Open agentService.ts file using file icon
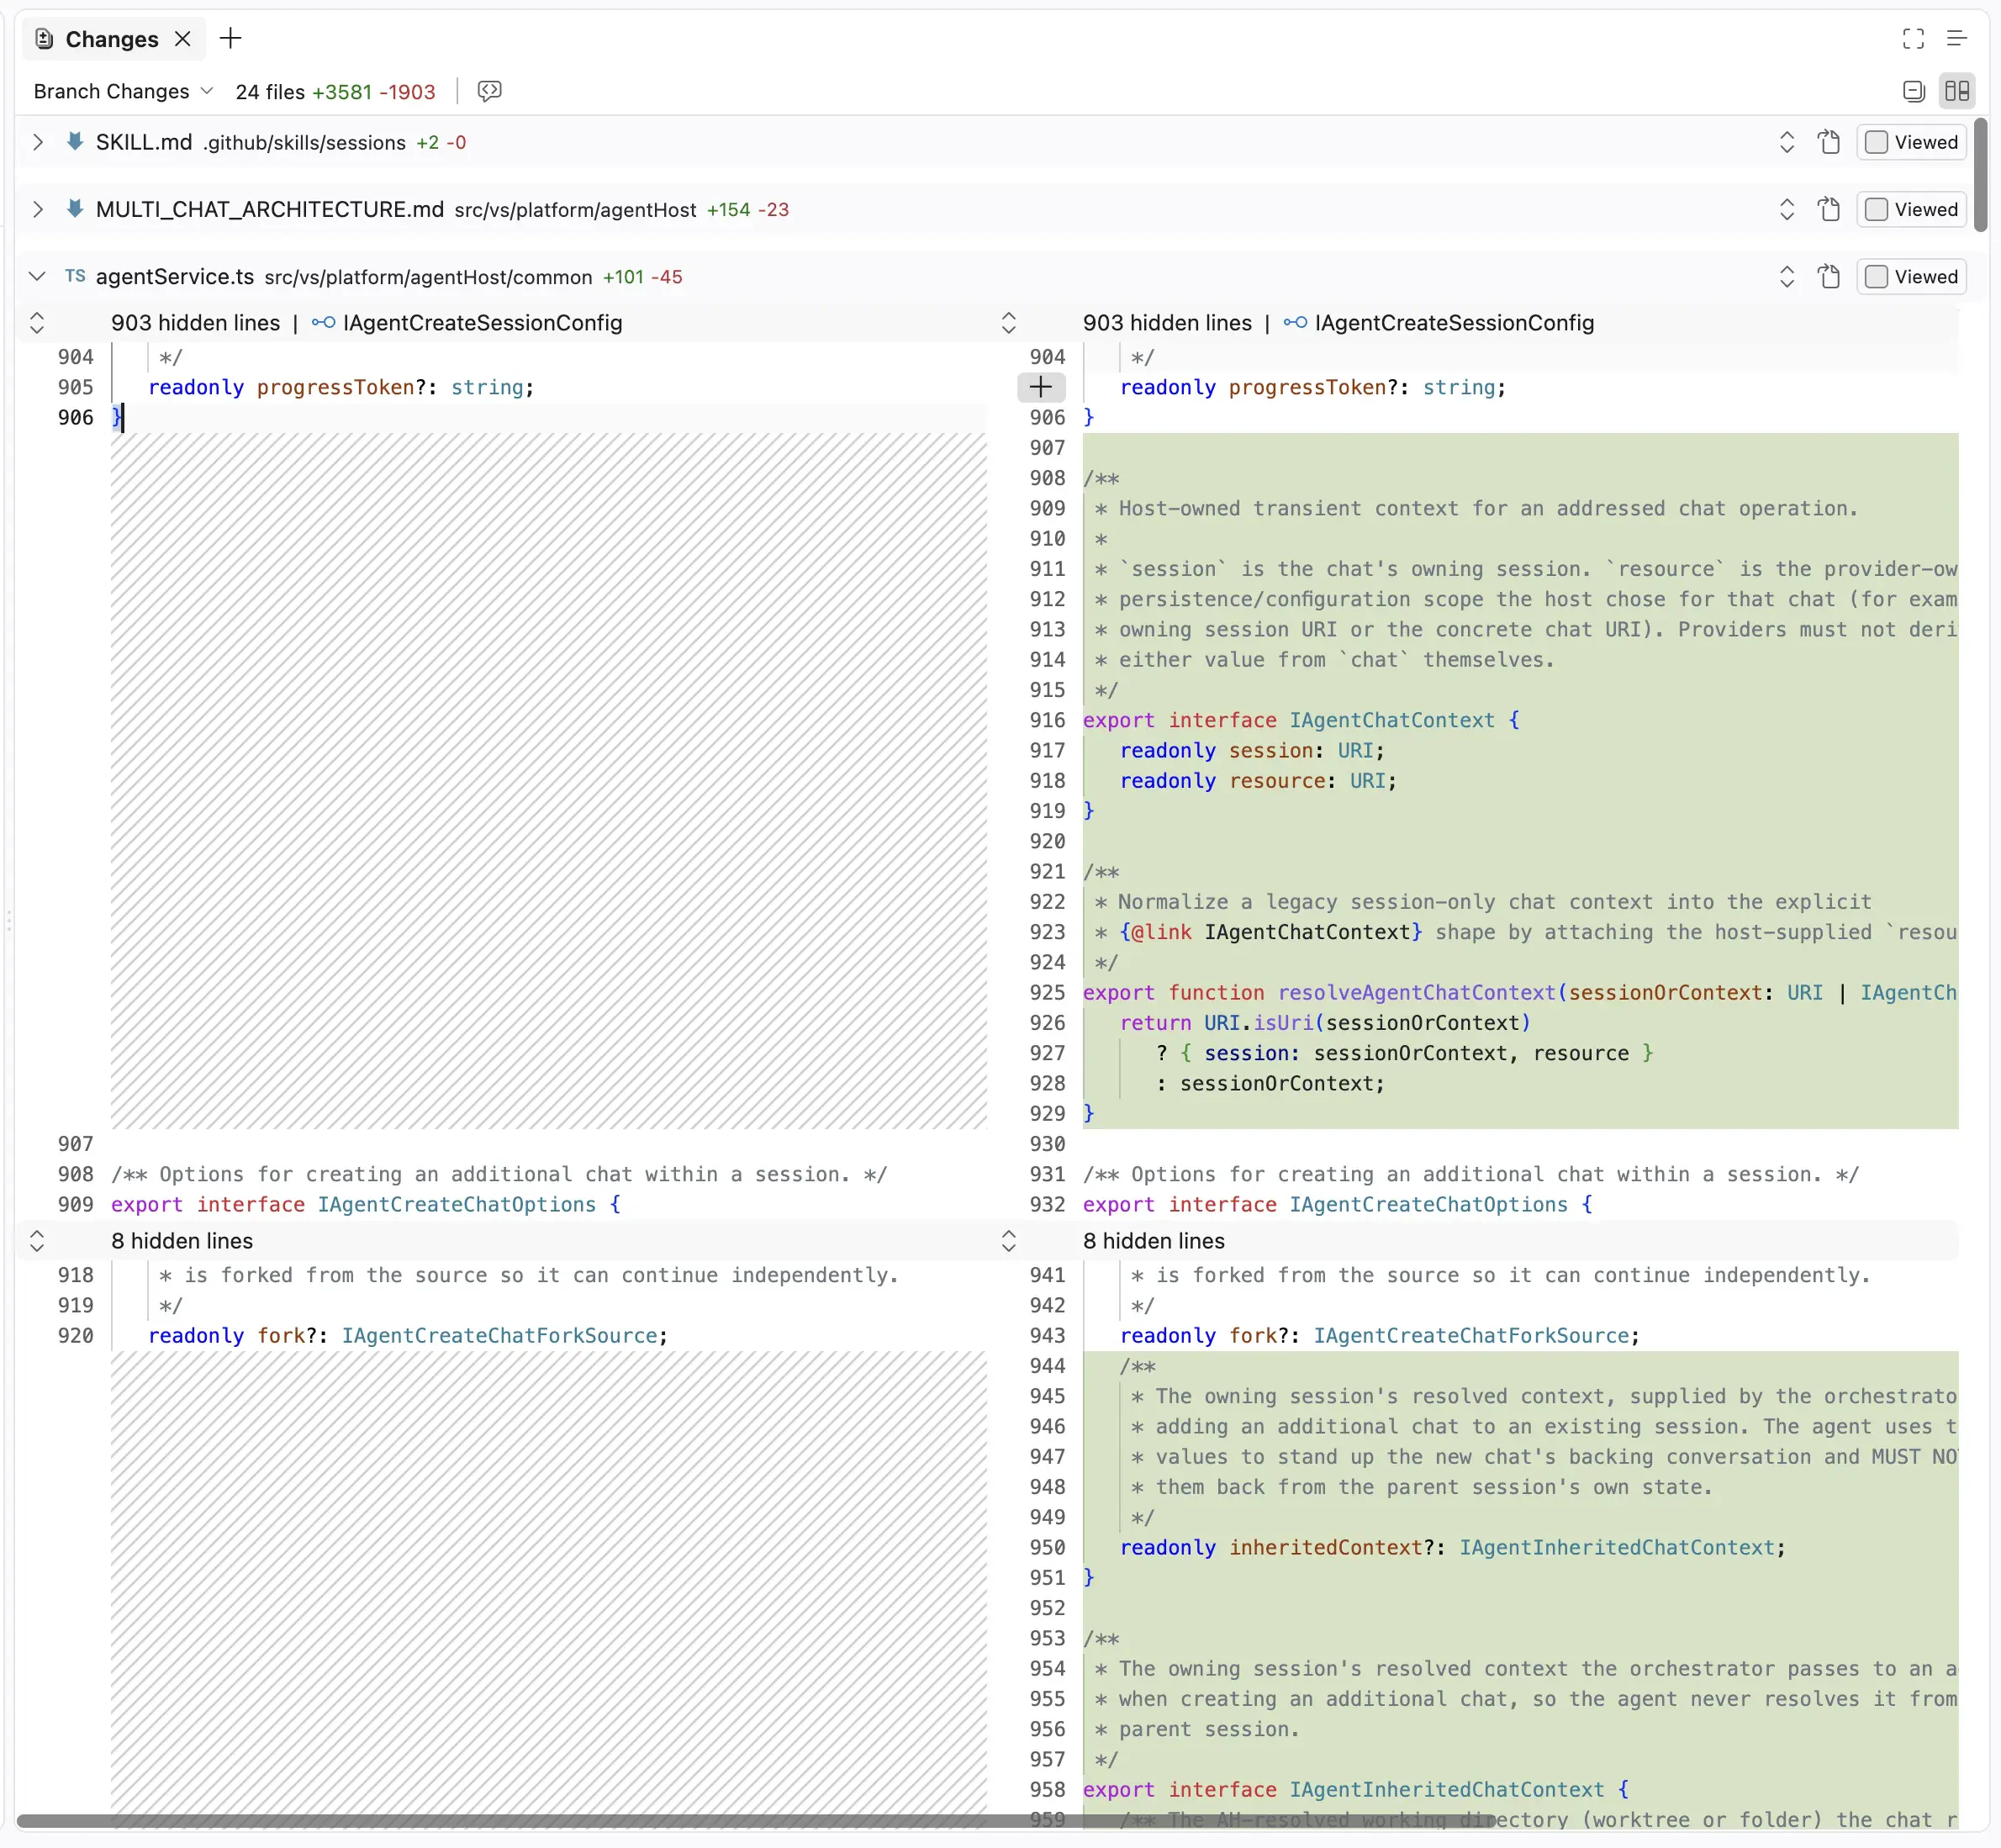 pos(1829,276)
